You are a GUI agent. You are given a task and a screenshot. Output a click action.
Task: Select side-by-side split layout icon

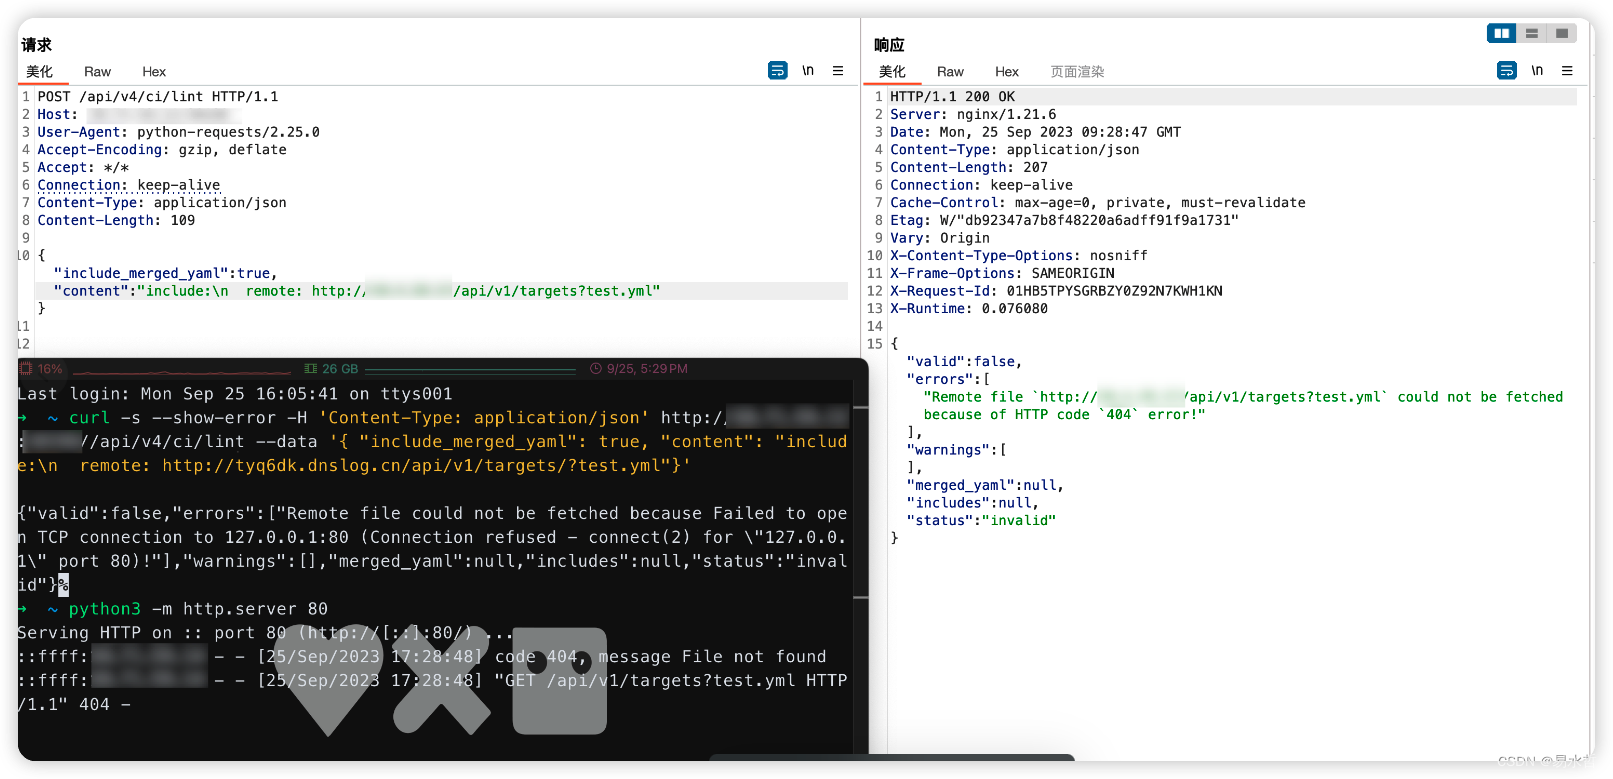click(1502, 34)
